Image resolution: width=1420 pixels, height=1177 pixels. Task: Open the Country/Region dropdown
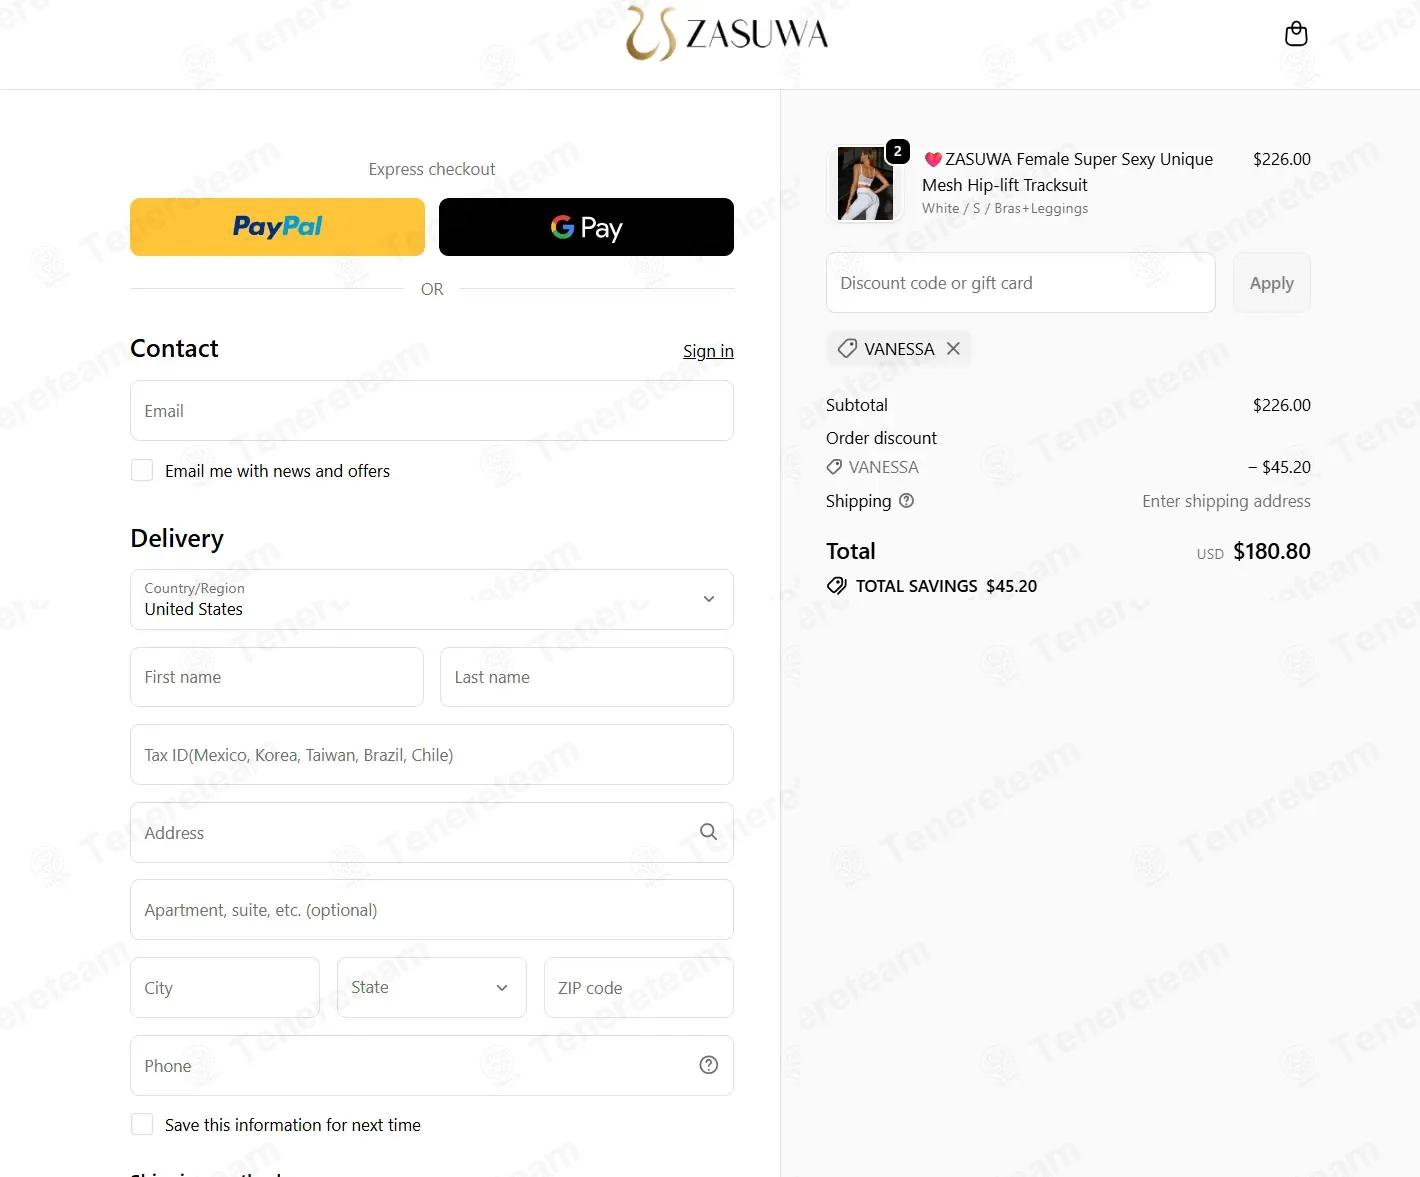(x=432, y=599)
